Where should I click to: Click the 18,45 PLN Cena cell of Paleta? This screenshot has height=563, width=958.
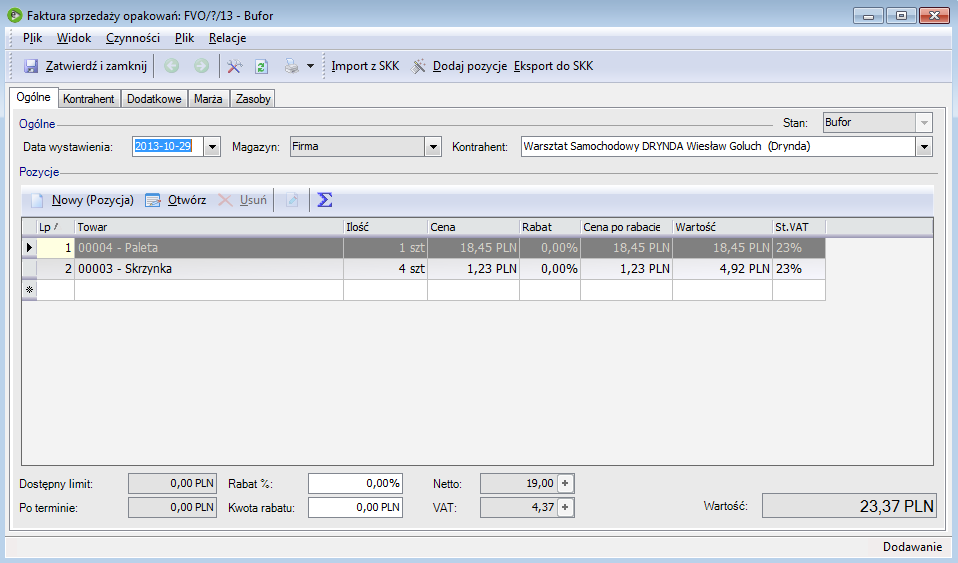pos(474,248)
